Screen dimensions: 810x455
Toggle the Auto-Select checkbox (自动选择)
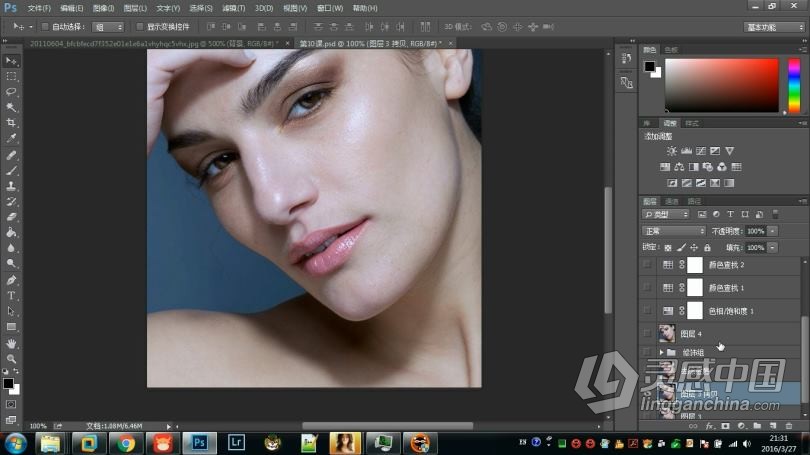coord(45,26)
